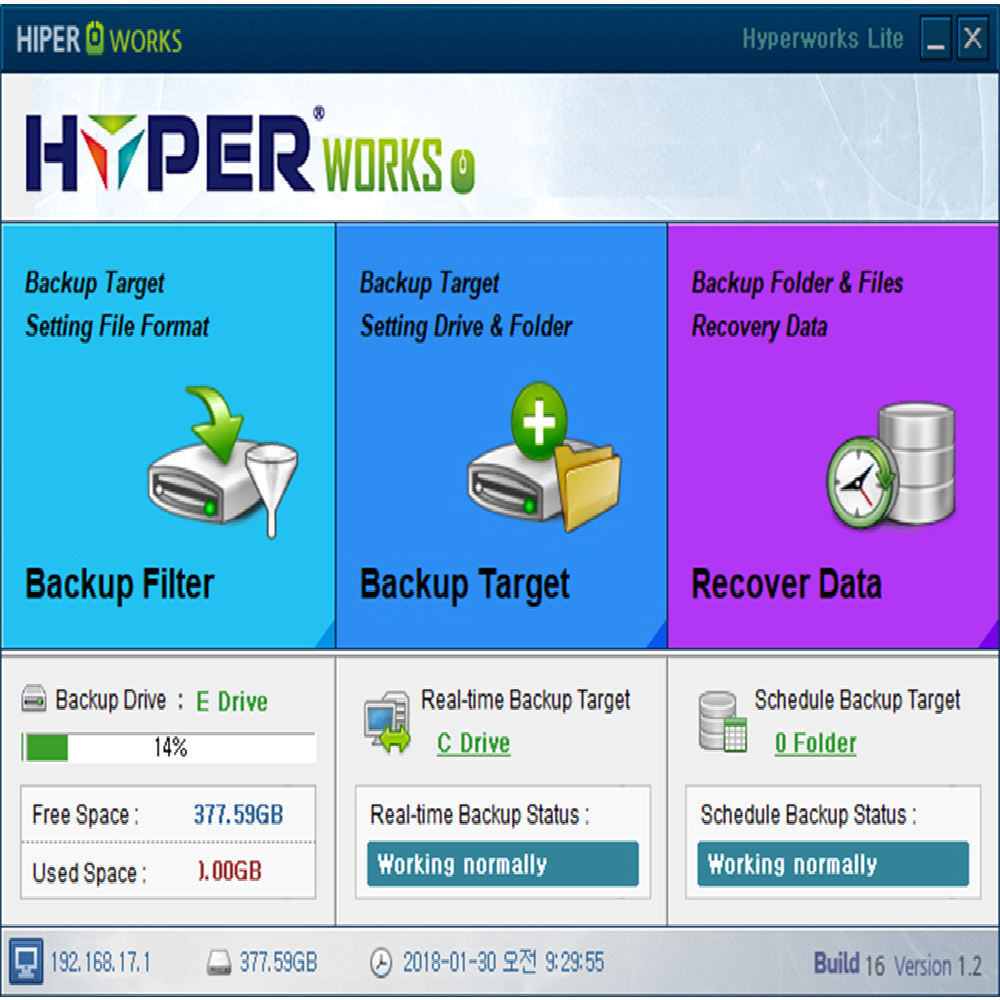This screenshot has width=1000, height=1000.
Task: Click the E Drive backup drive label
Action: (x=230, y=701)
